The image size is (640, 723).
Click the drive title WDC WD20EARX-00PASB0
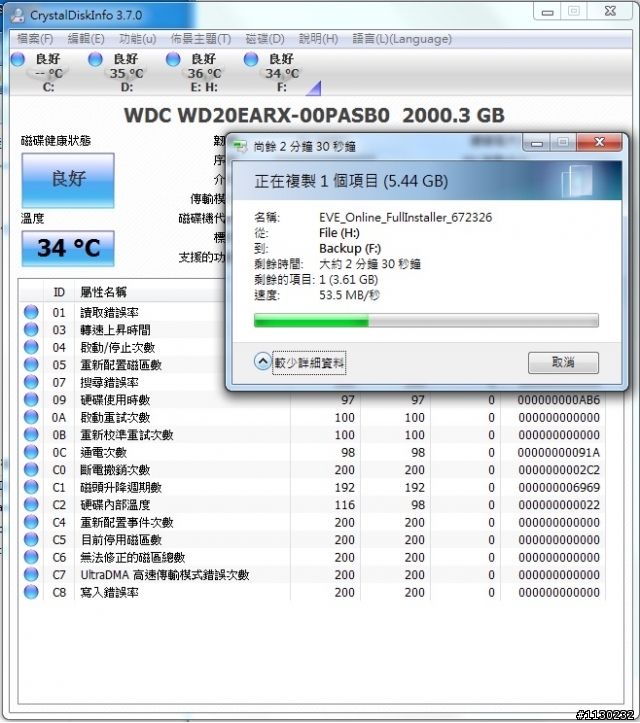257,115
